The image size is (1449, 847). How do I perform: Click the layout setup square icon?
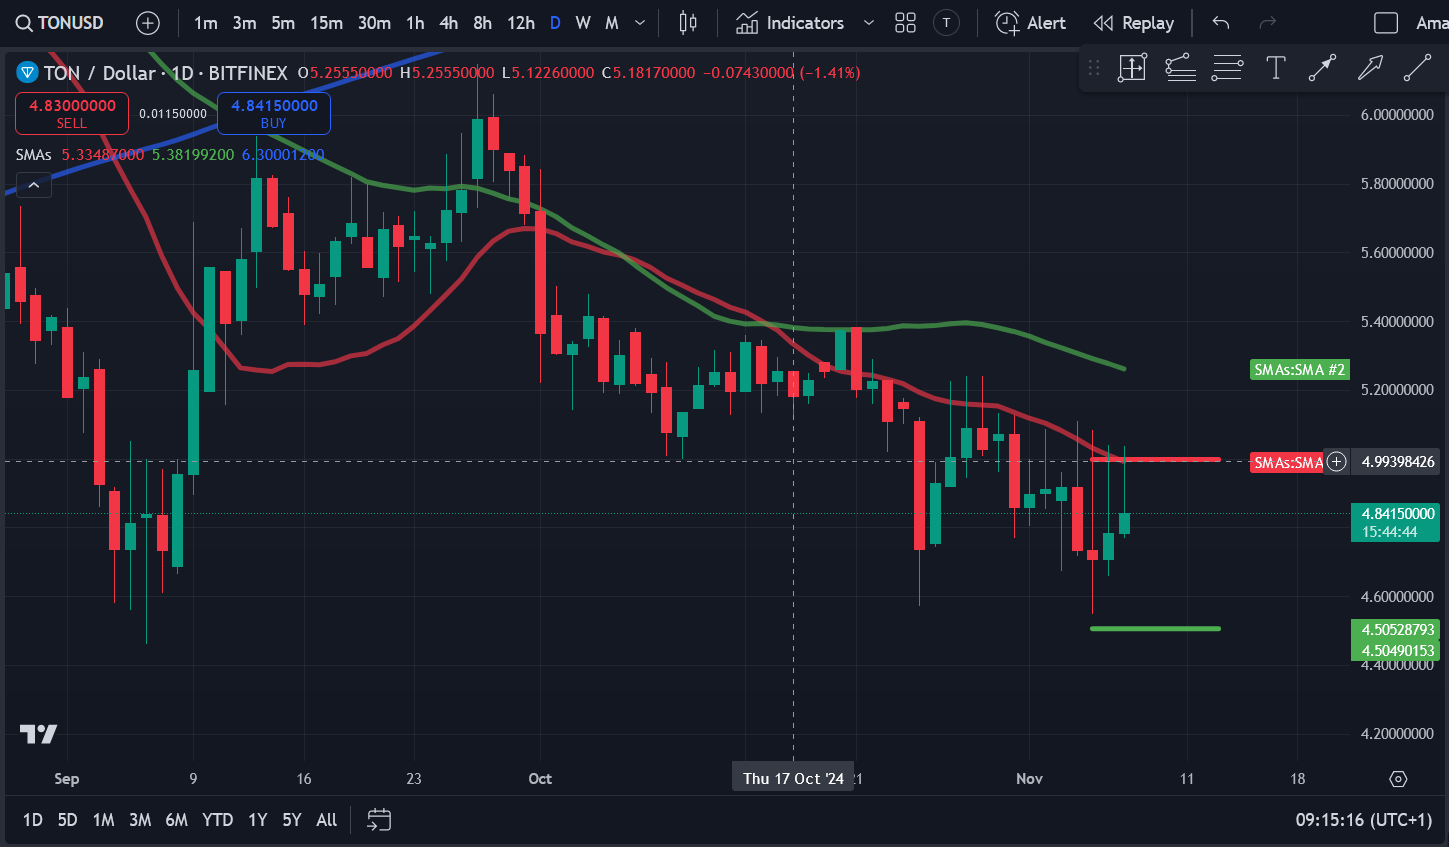pyautogui.click(x=1386, y=23)
